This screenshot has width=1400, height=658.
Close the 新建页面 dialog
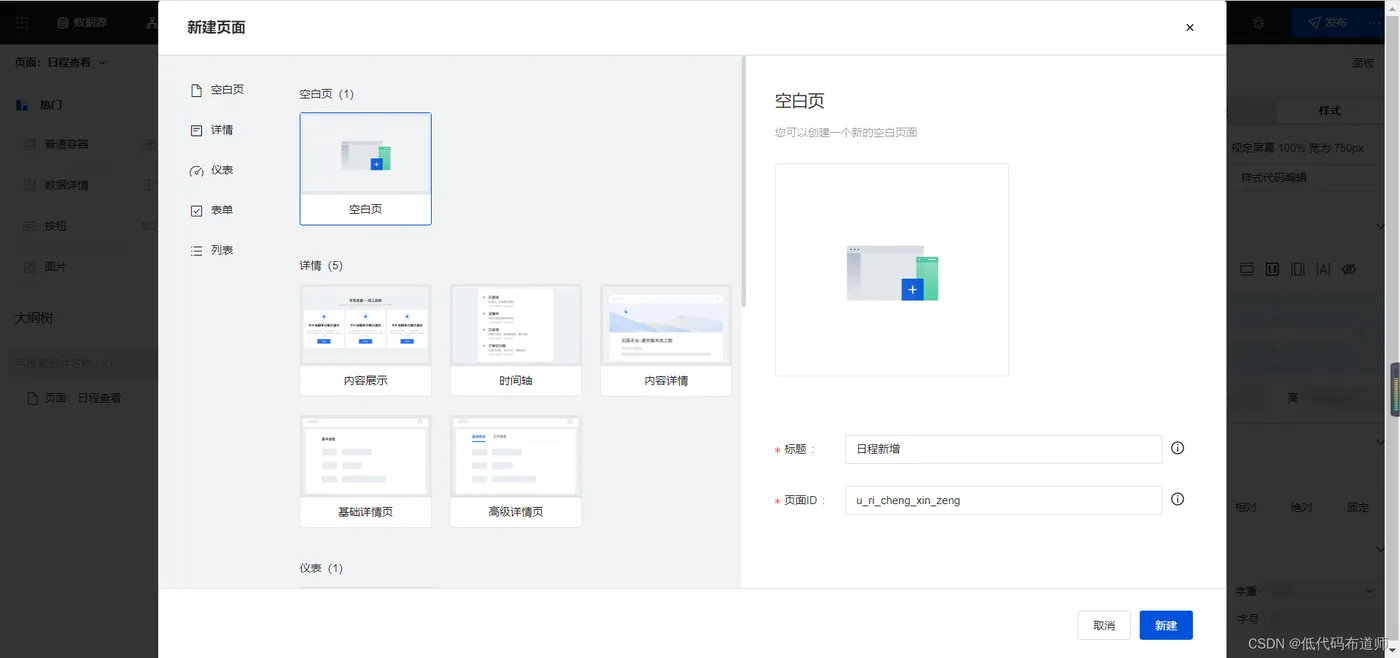[x=1189, y=28]
